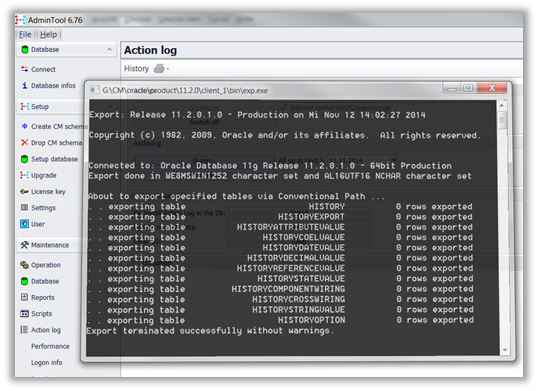Click the User icon in sidebar

click(24, 224)
